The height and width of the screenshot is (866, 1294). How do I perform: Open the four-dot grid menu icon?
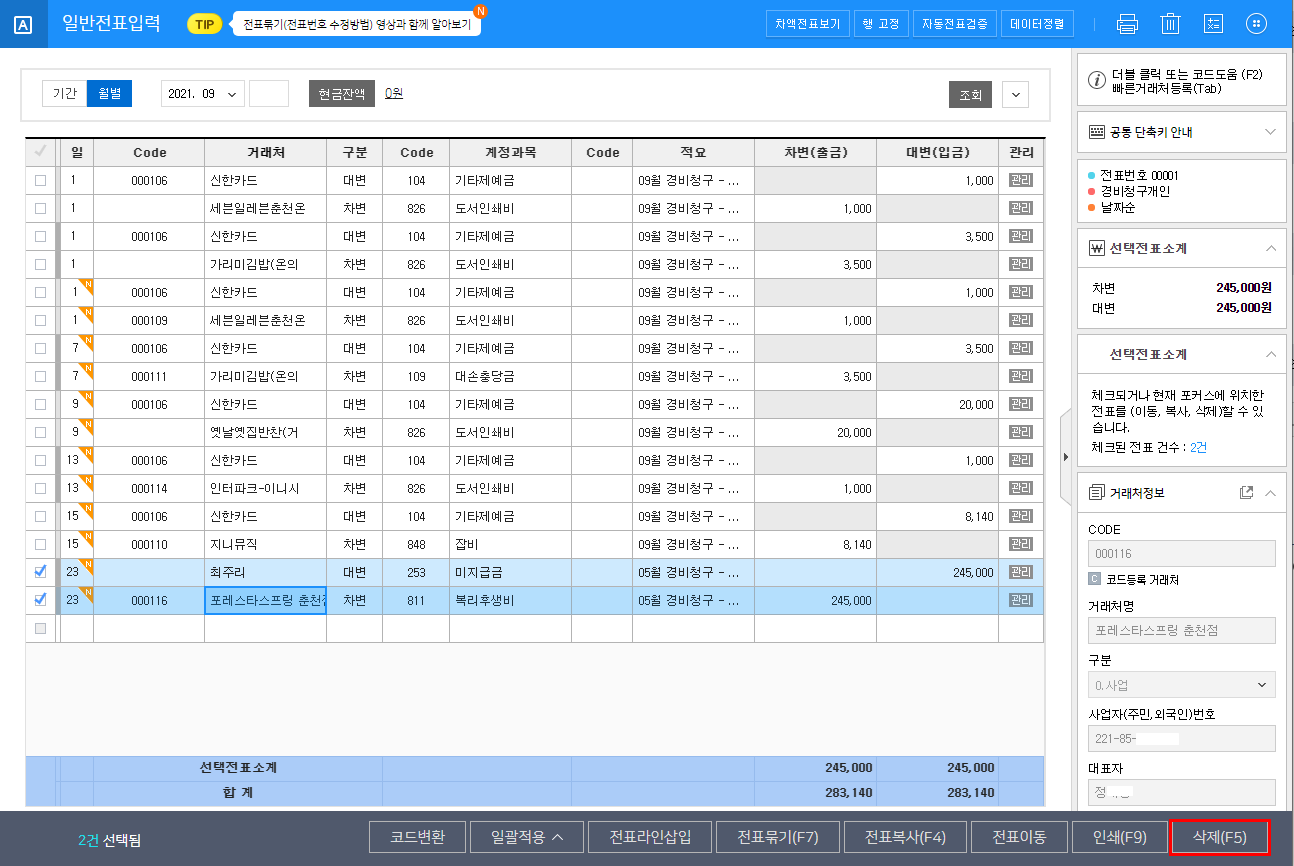tap(1257, 24)
